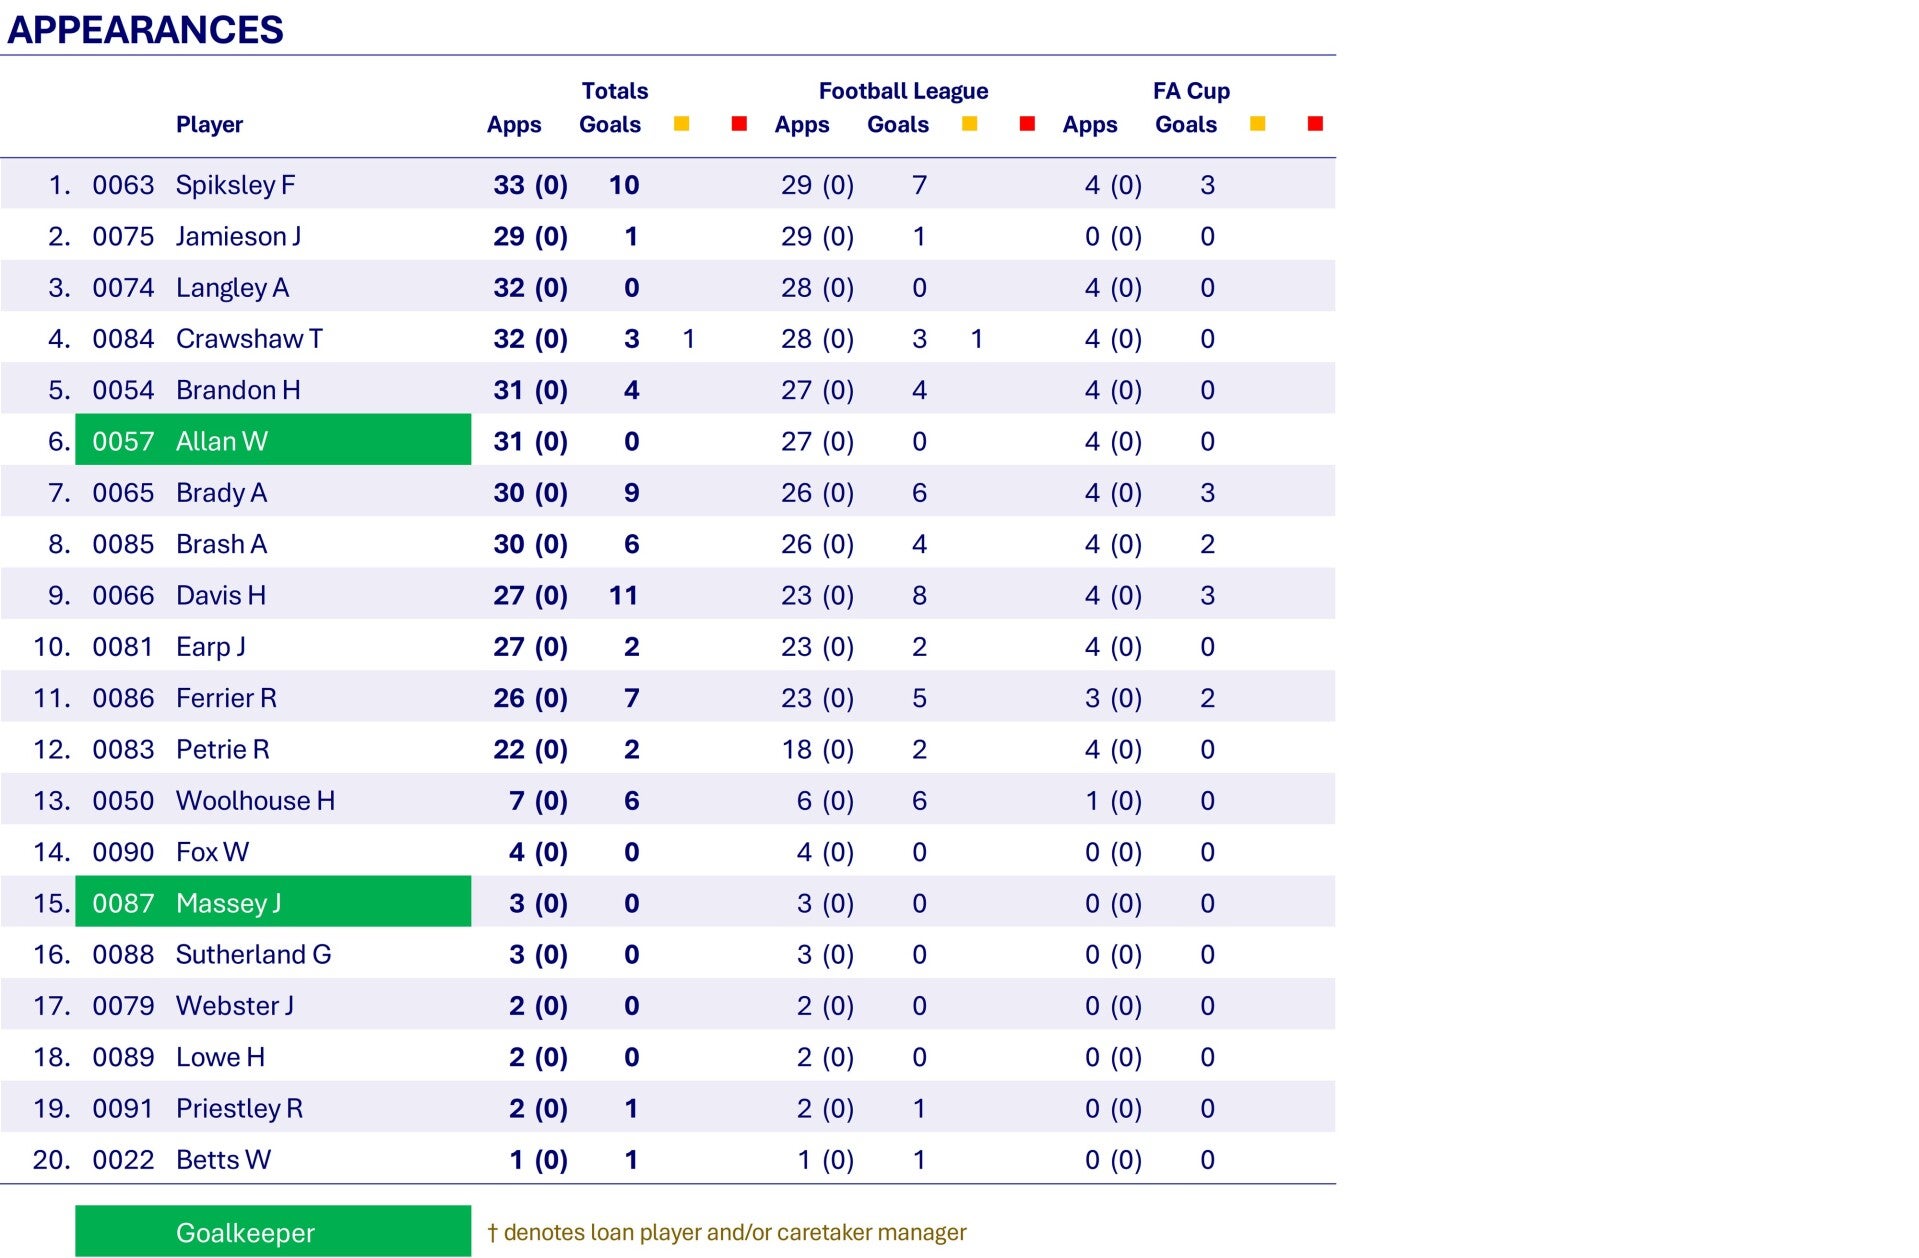Click the FA Cup group header

click(x=1191, y=91)
